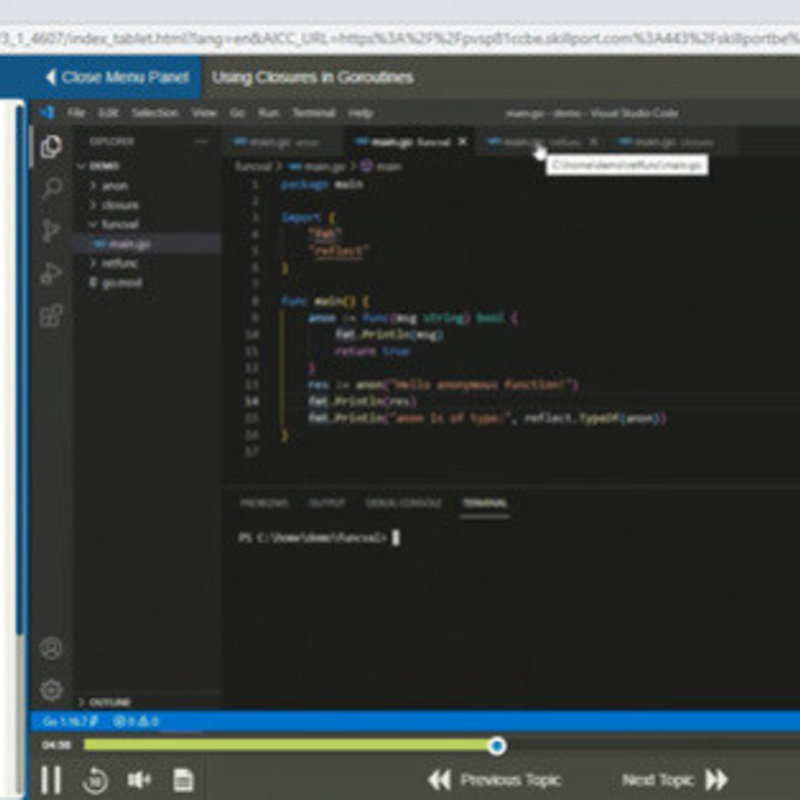Rewind video by ten seconds
Image resolution: width=800 pixels, height=800 pixels.
(x=95, y=780)
